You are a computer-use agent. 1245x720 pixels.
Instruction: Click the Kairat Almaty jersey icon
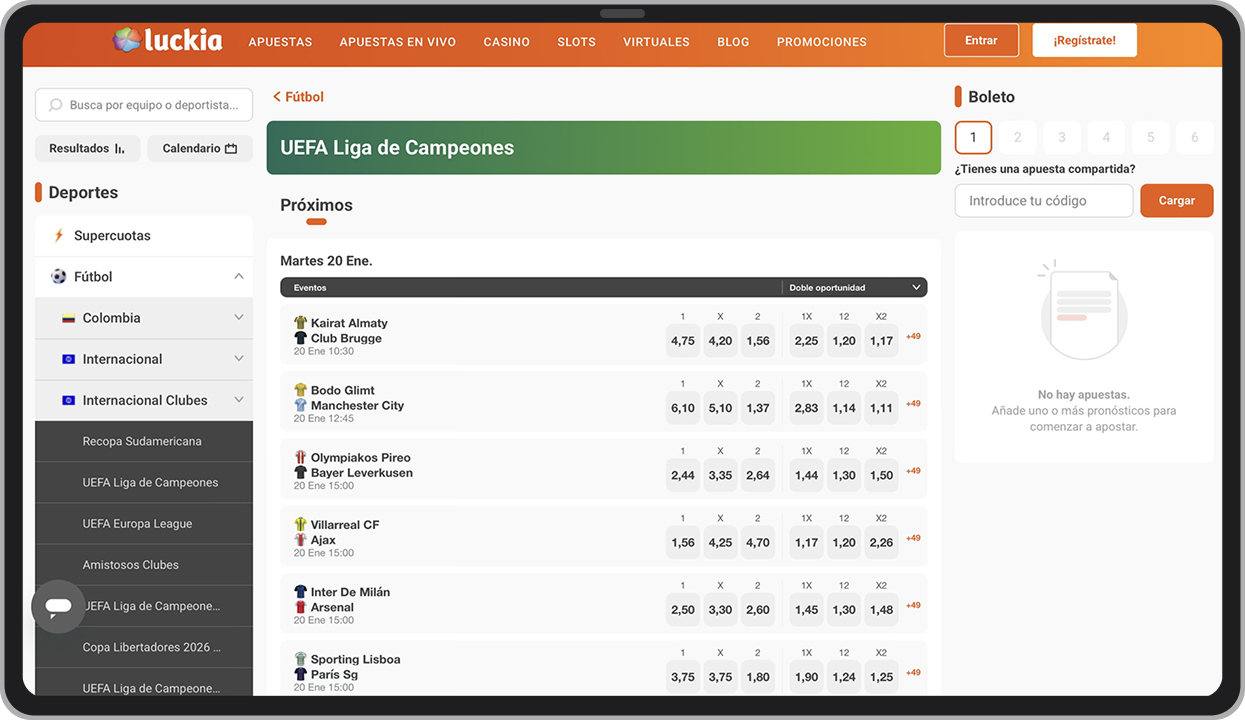tap(300, 323)
